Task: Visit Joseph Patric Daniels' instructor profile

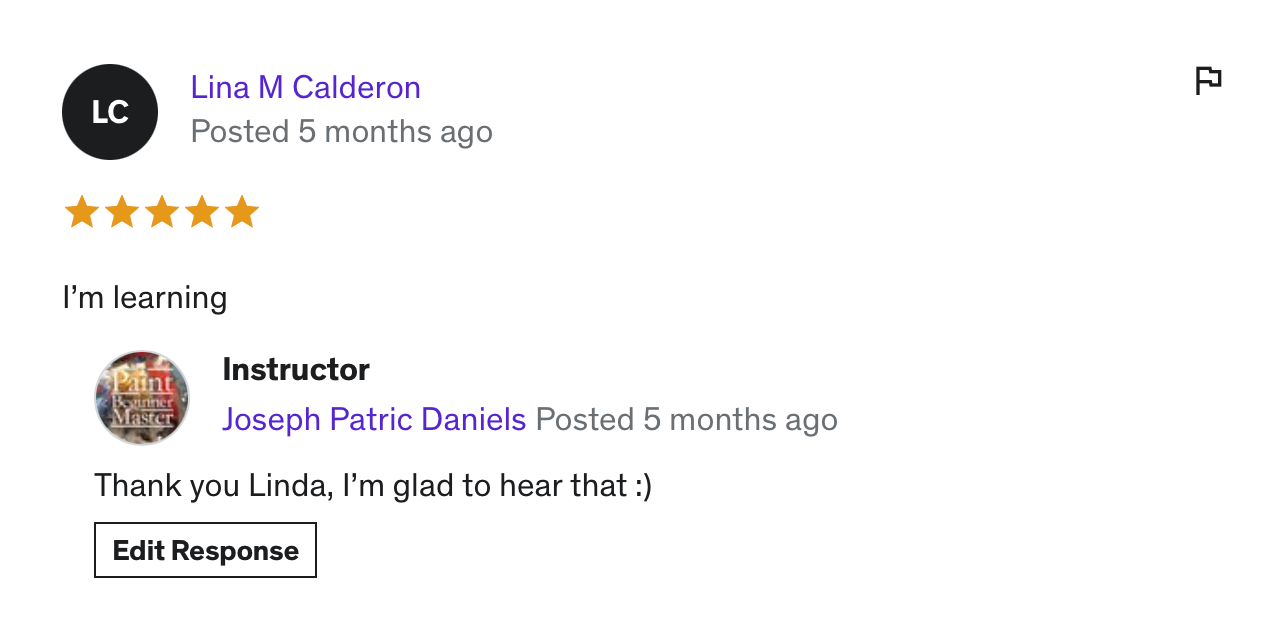Action: (374, 420)
